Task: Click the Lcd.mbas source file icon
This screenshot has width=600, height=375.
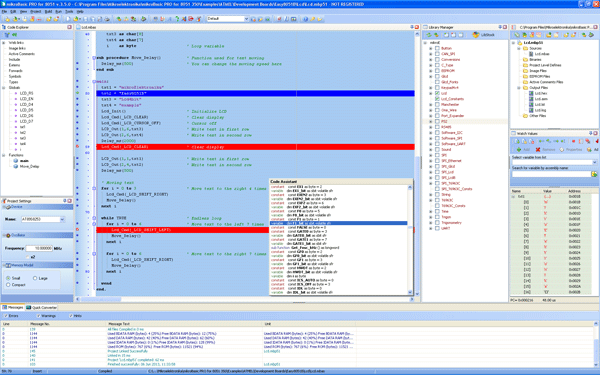Action: (x=531, y=54)
